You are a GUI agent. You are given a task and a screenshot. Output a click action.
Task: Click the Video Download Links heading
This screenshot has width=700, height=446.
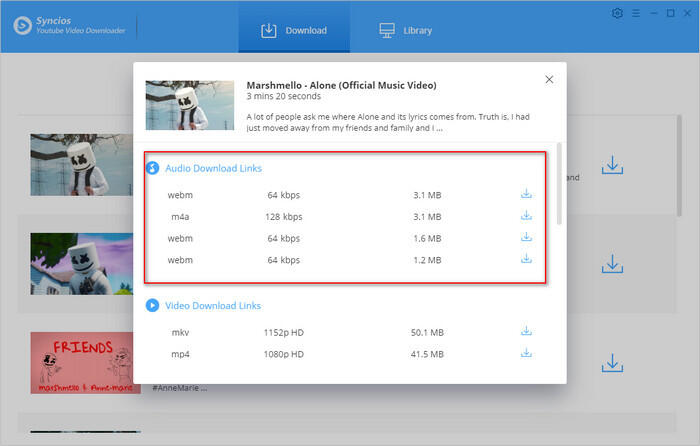click(x=213, y=305)
